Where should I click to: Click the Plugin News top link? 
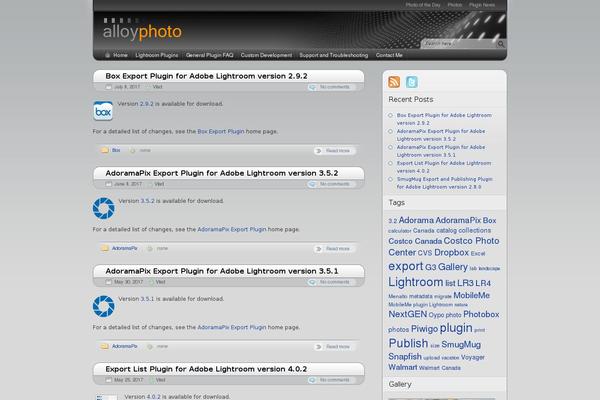point(482,5)
